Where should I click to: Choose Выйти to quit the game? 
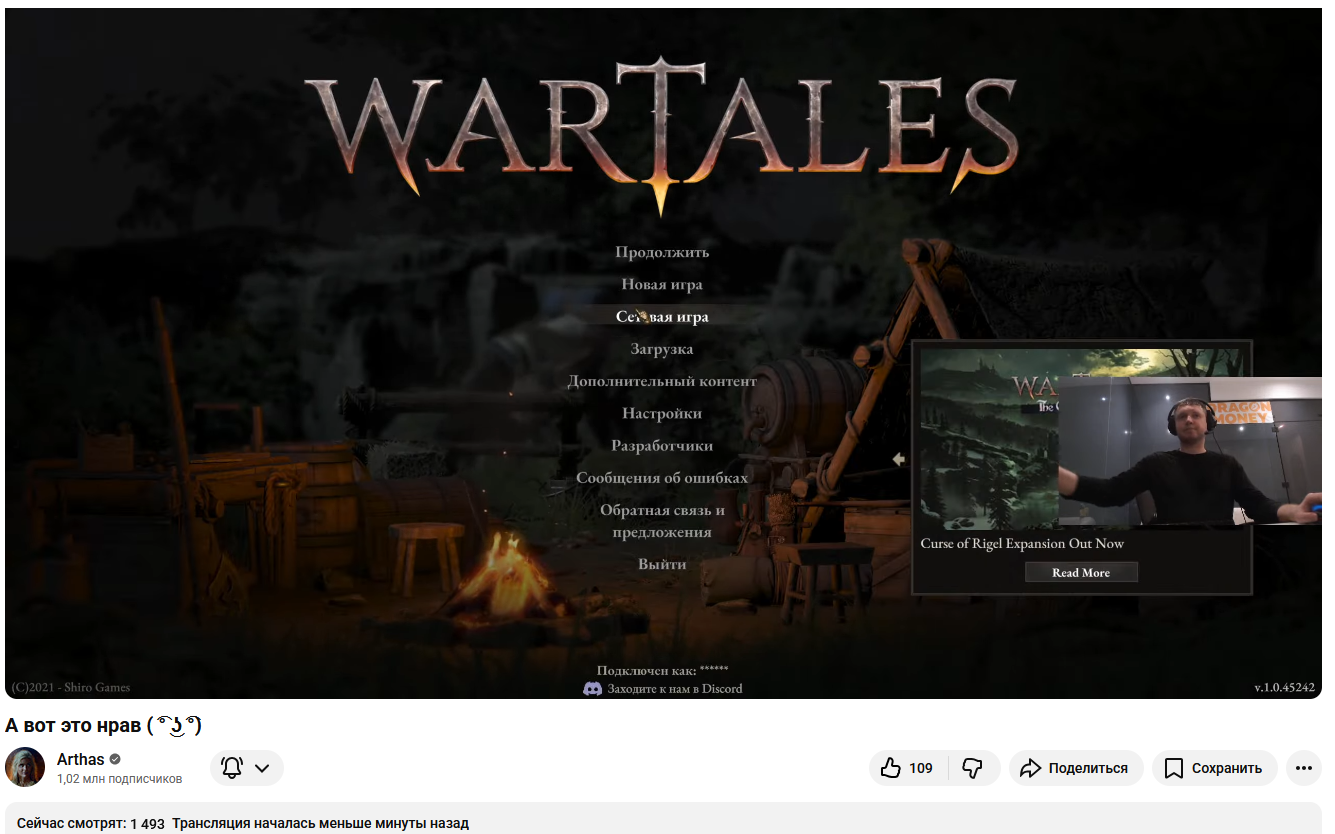tap(662, 564)
